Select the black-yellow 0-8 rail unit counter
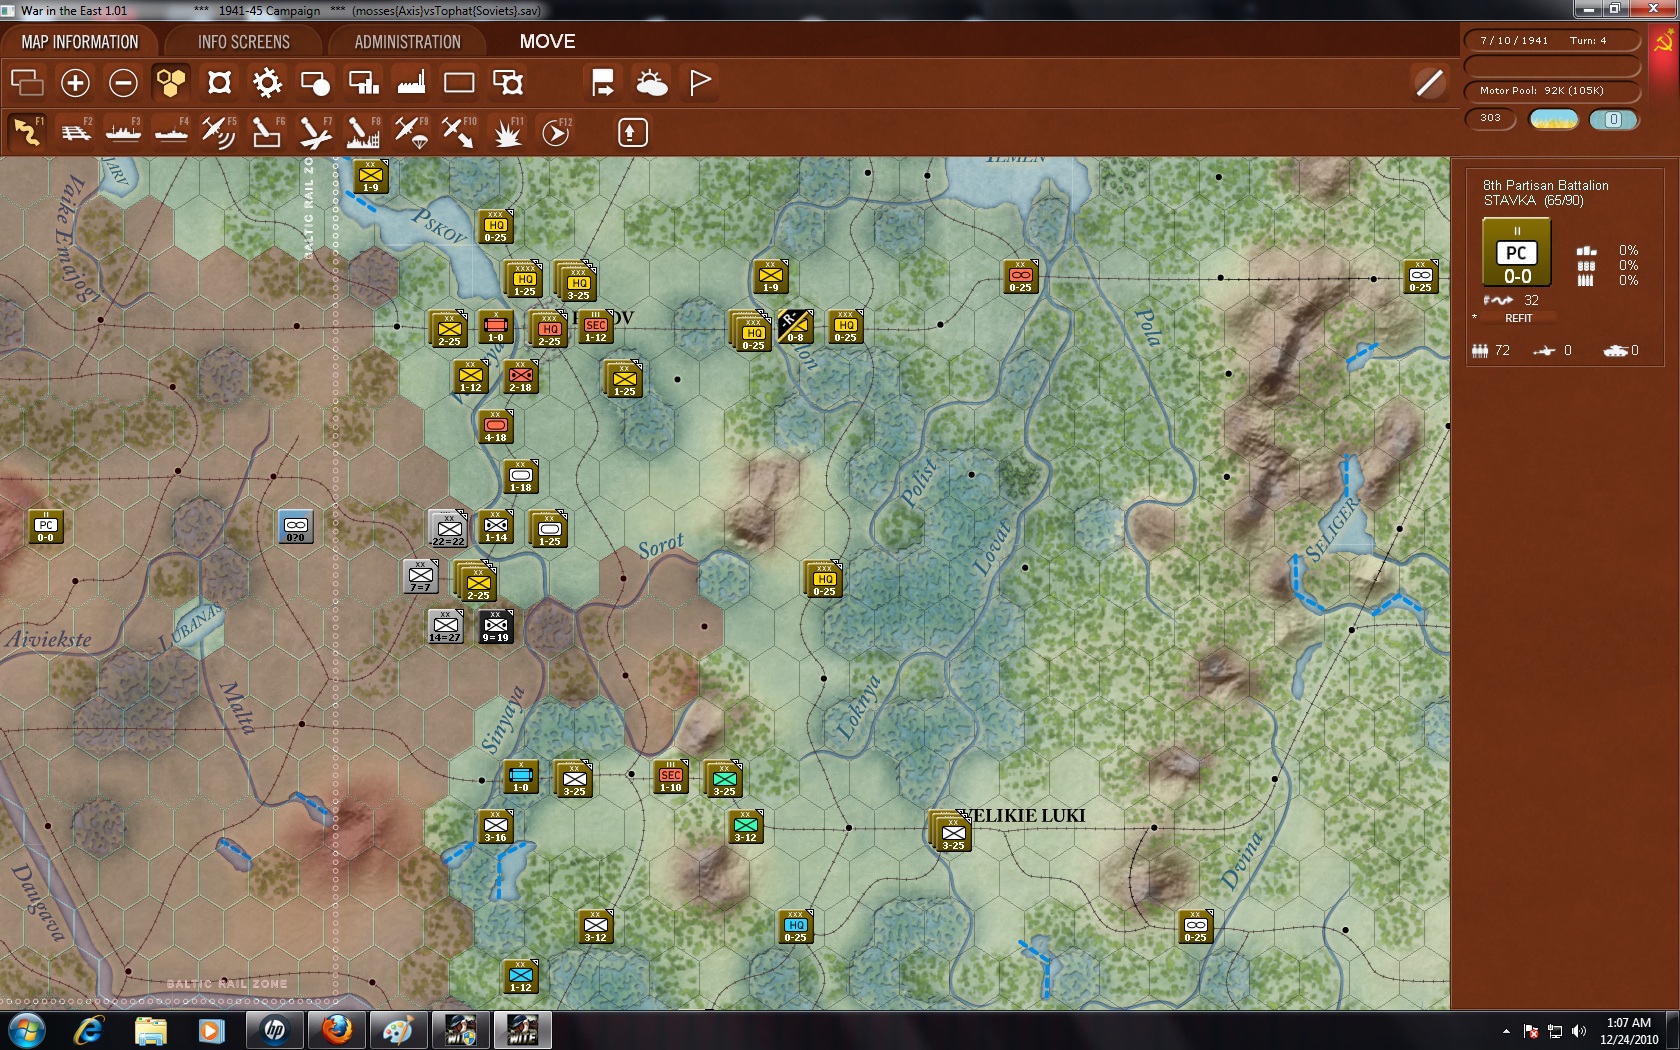Image resolution: width=1680 pixels, height=1050 pixels. (x=795, y=326)
